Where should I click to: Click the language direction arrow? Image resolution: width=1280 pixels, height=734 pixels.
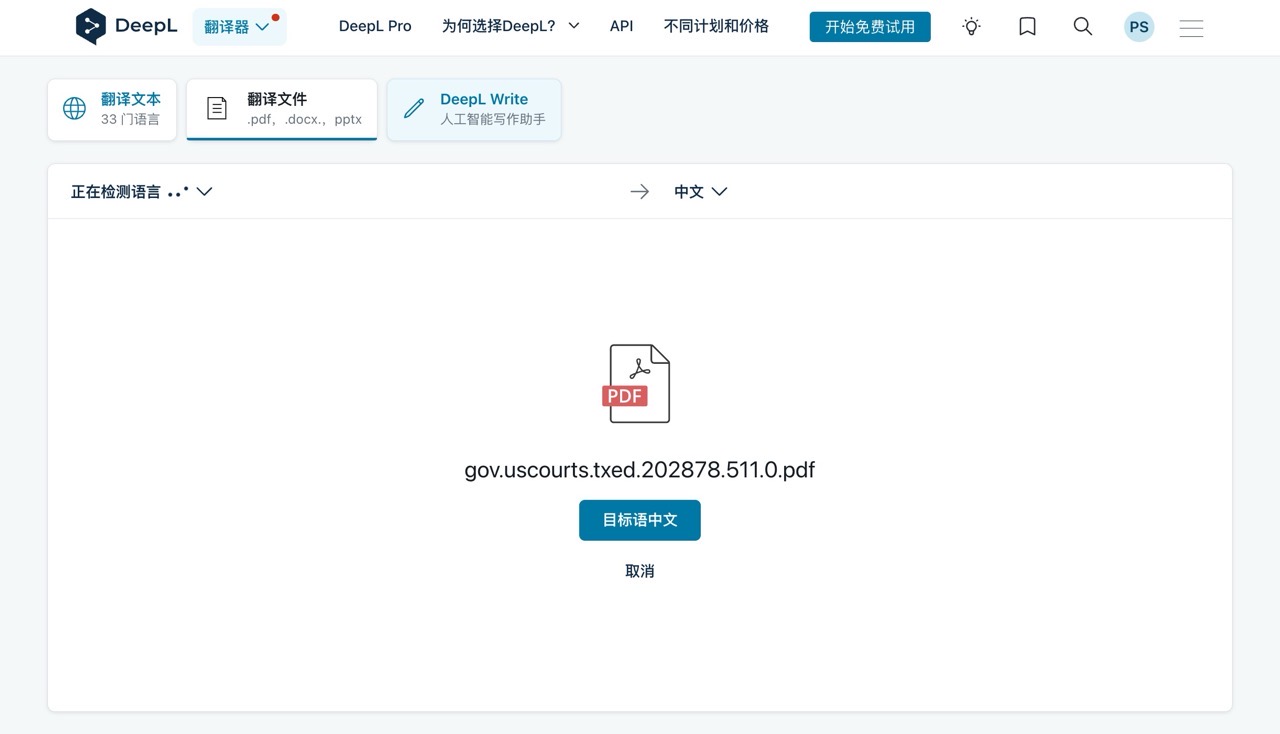(x=640, y=191)
